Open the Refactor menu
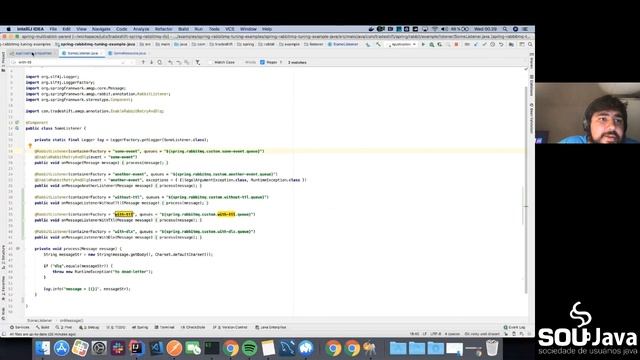The height and width of the screenshot is (360, 640). click(x=163, y=29)
